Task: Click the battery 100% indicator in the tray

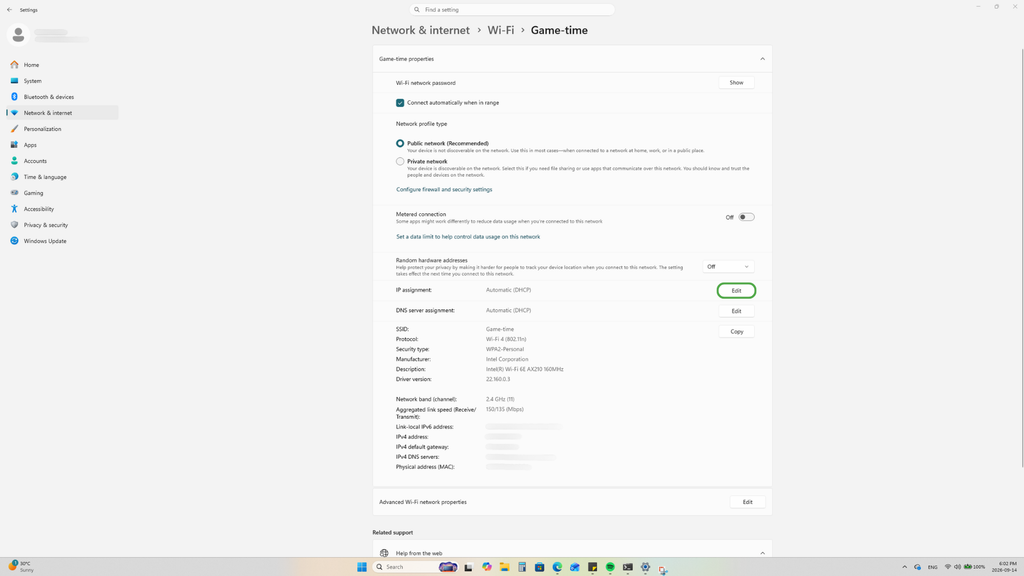Action: coord(974,567)
